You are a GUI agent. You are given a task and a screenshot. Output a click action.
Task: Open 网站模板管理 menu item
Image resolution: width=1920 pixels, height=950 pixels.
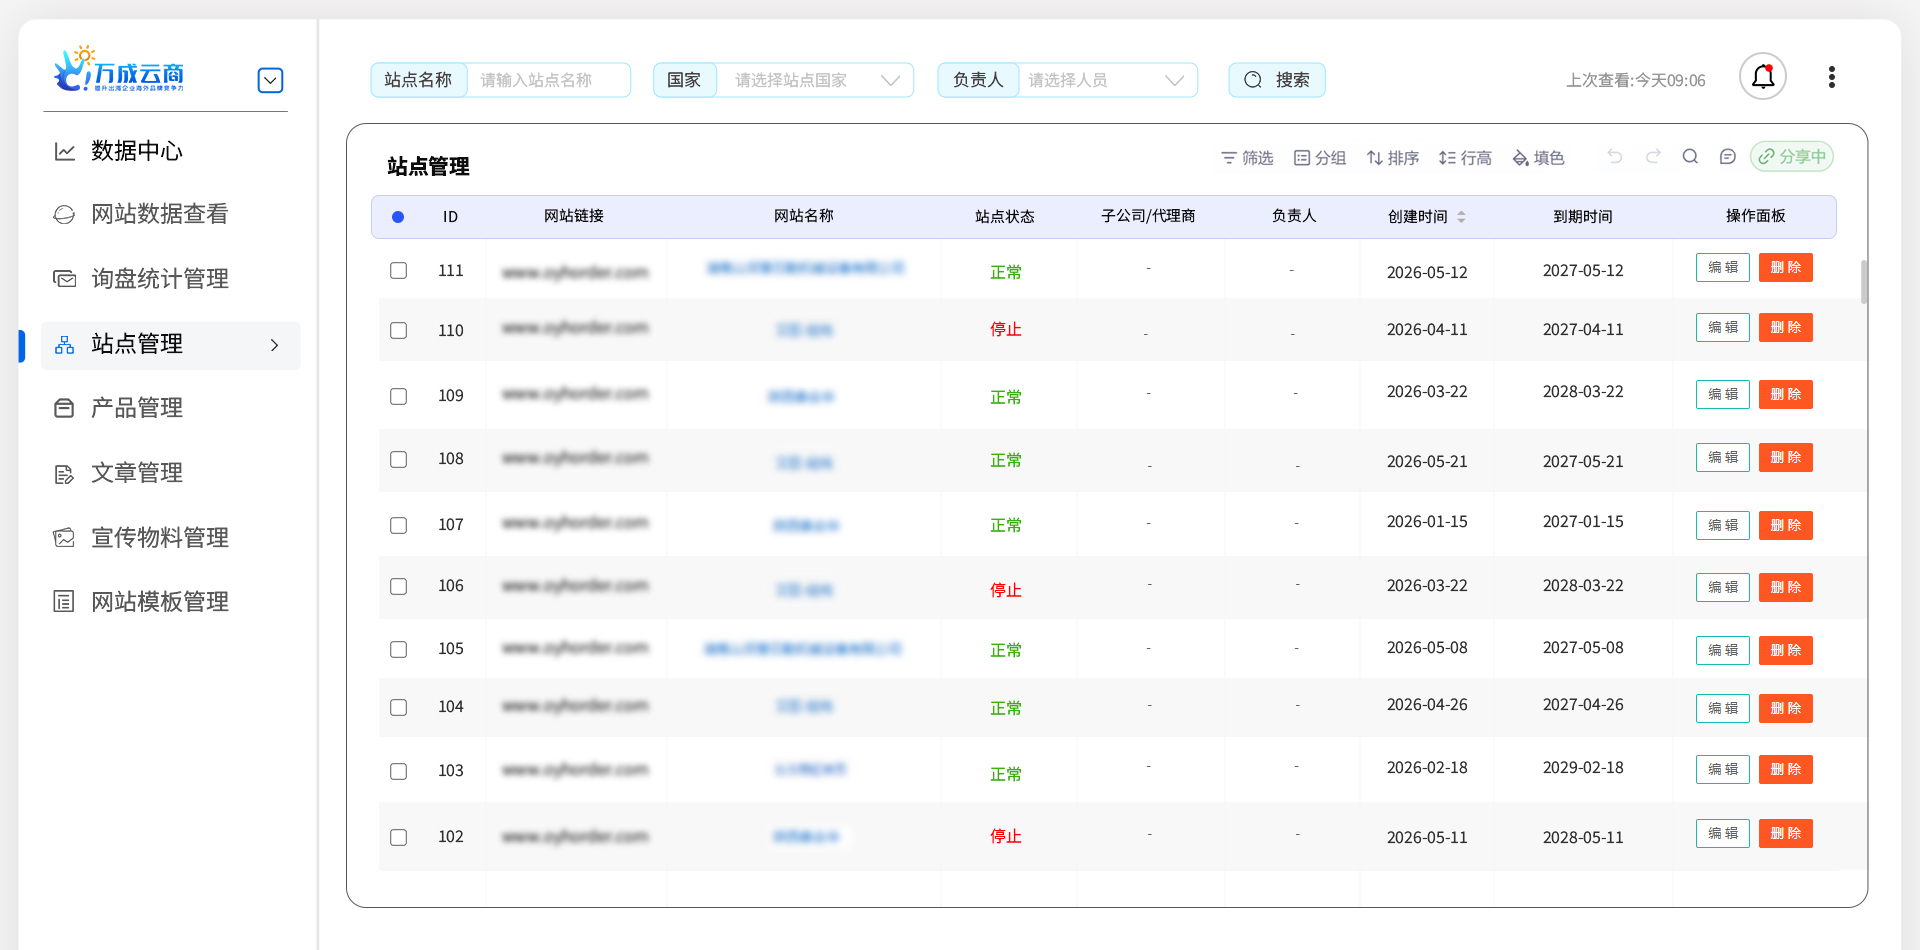pos(160,602)
